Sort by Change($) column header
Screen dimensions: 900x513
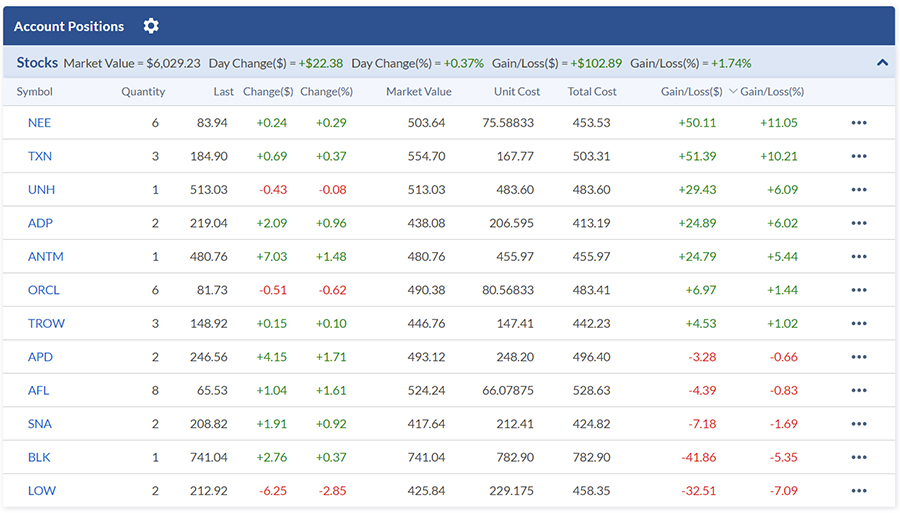[x=268, y=92]
